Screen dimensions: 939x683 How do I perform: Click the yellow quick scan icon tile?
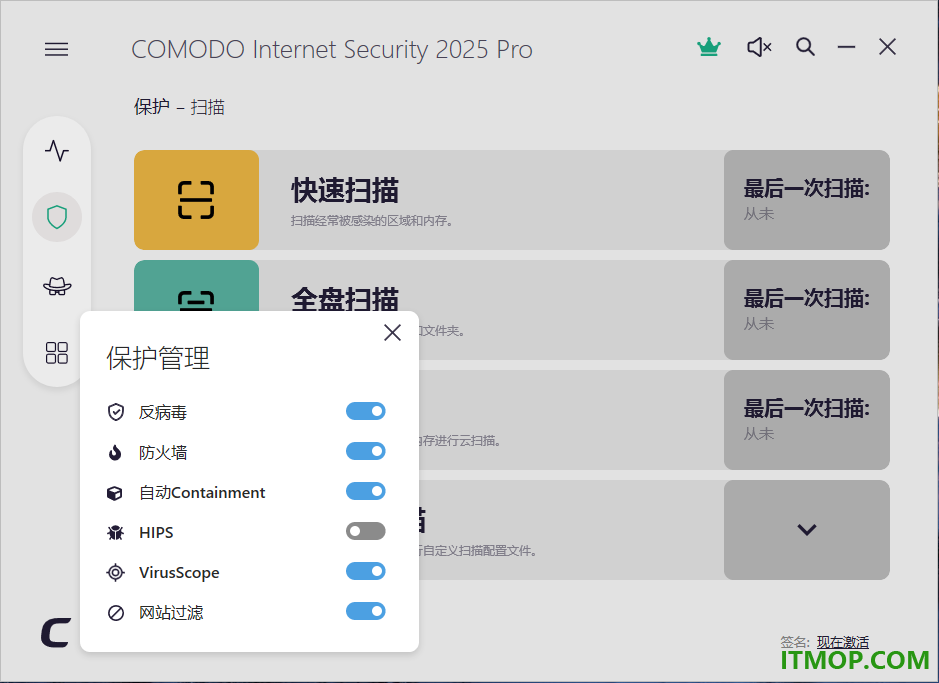click(196, 200)
